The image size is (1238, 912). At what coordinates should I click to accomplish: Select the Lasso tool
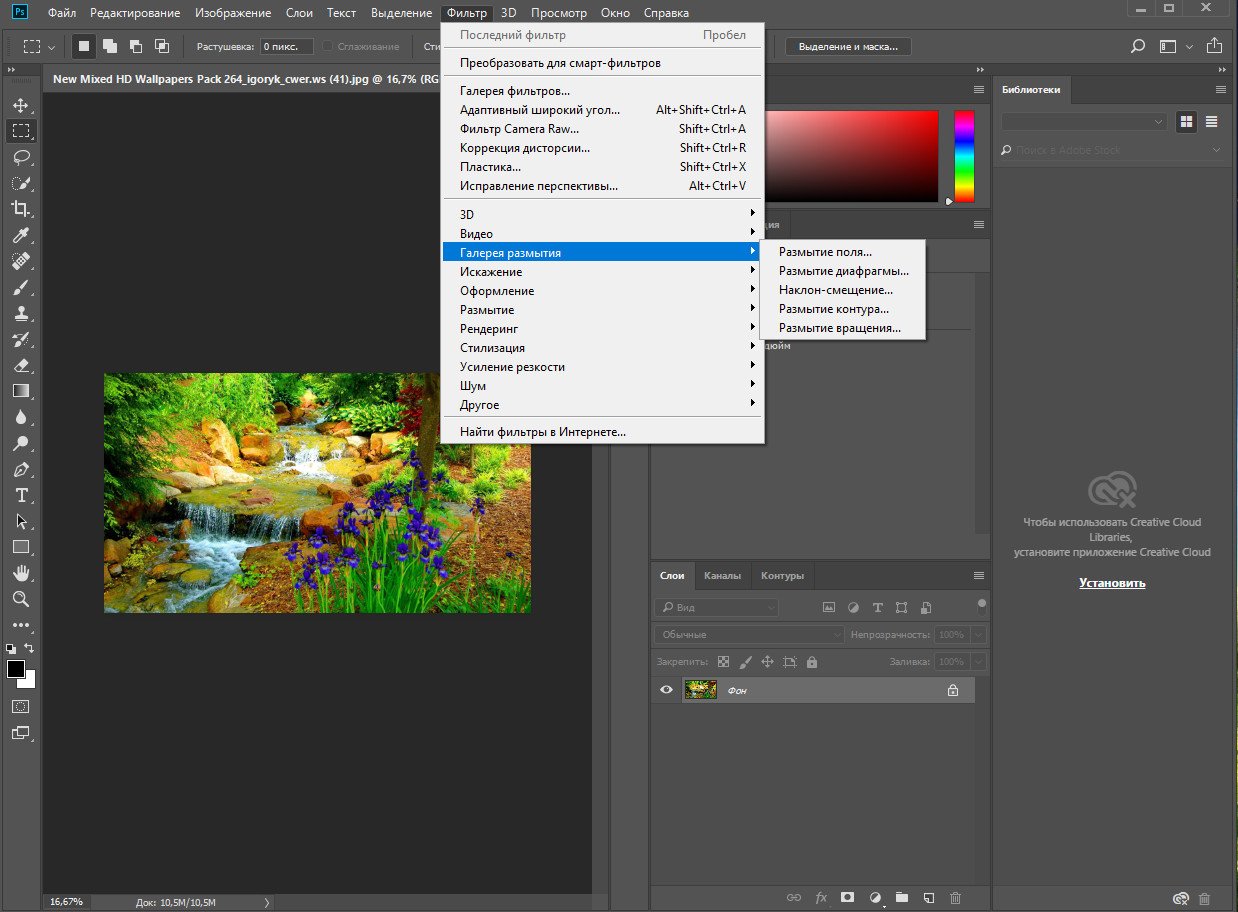pos(20,157)
